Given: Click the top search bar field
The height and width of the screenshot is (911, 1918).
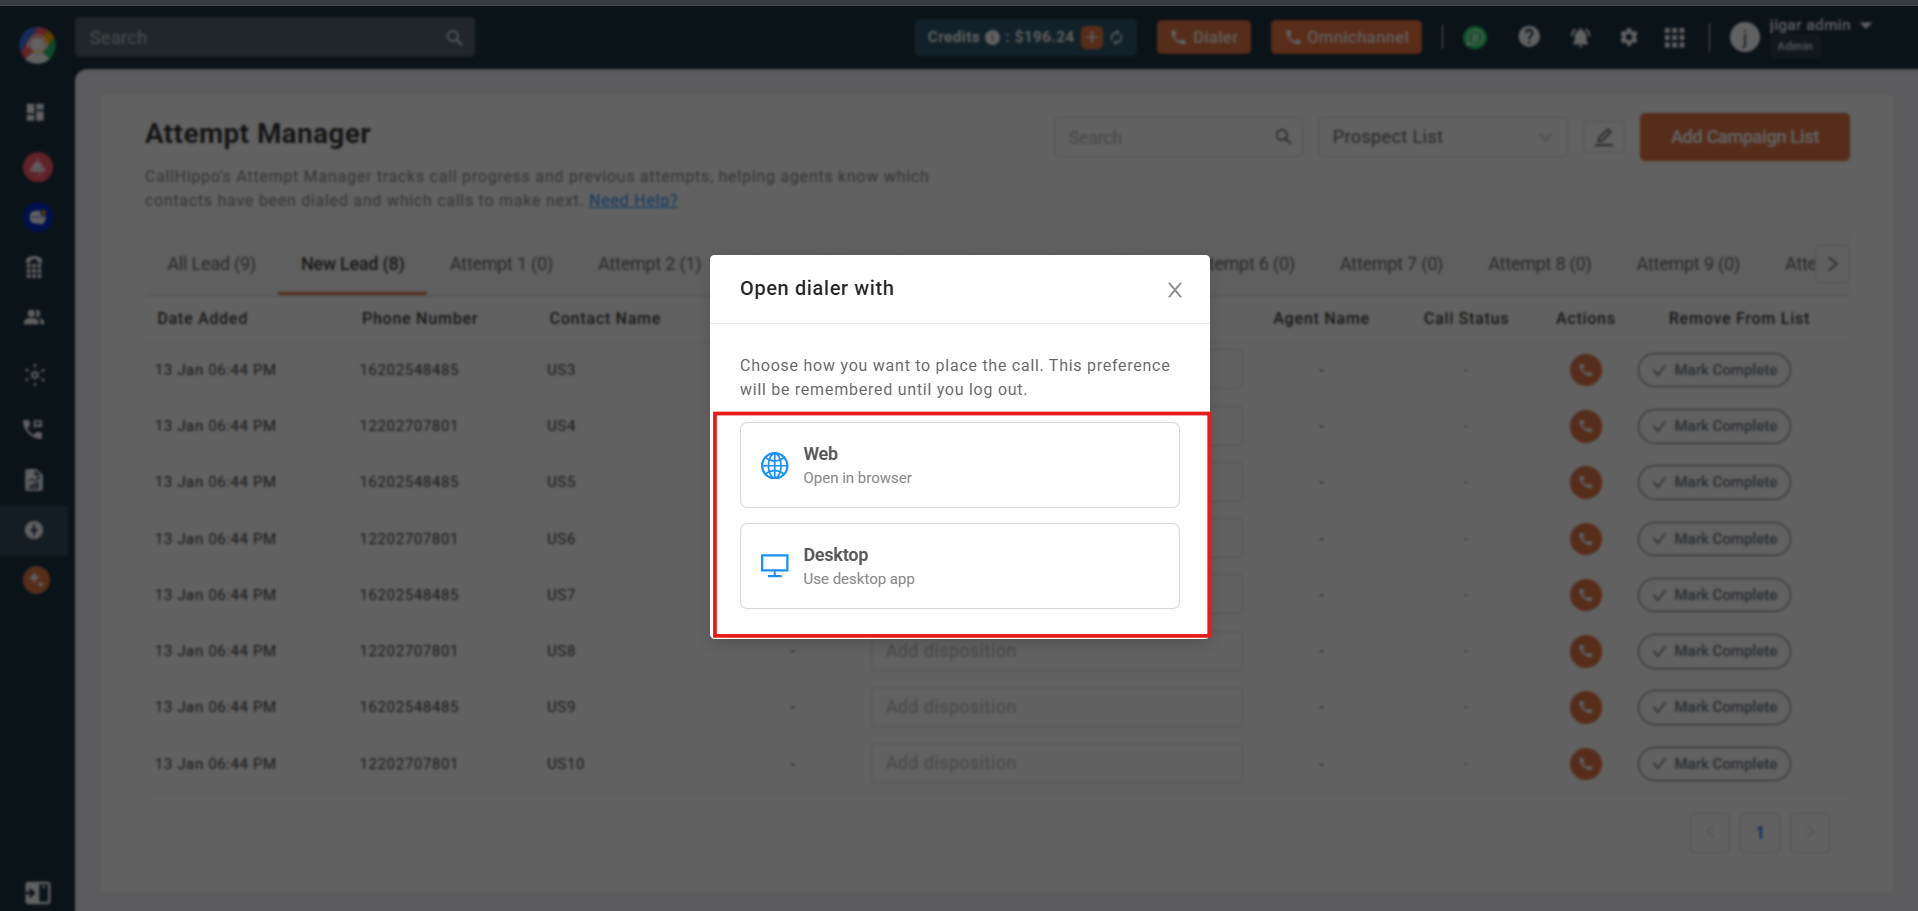Looking at the screenshot, I should click(x=274, y=38).
